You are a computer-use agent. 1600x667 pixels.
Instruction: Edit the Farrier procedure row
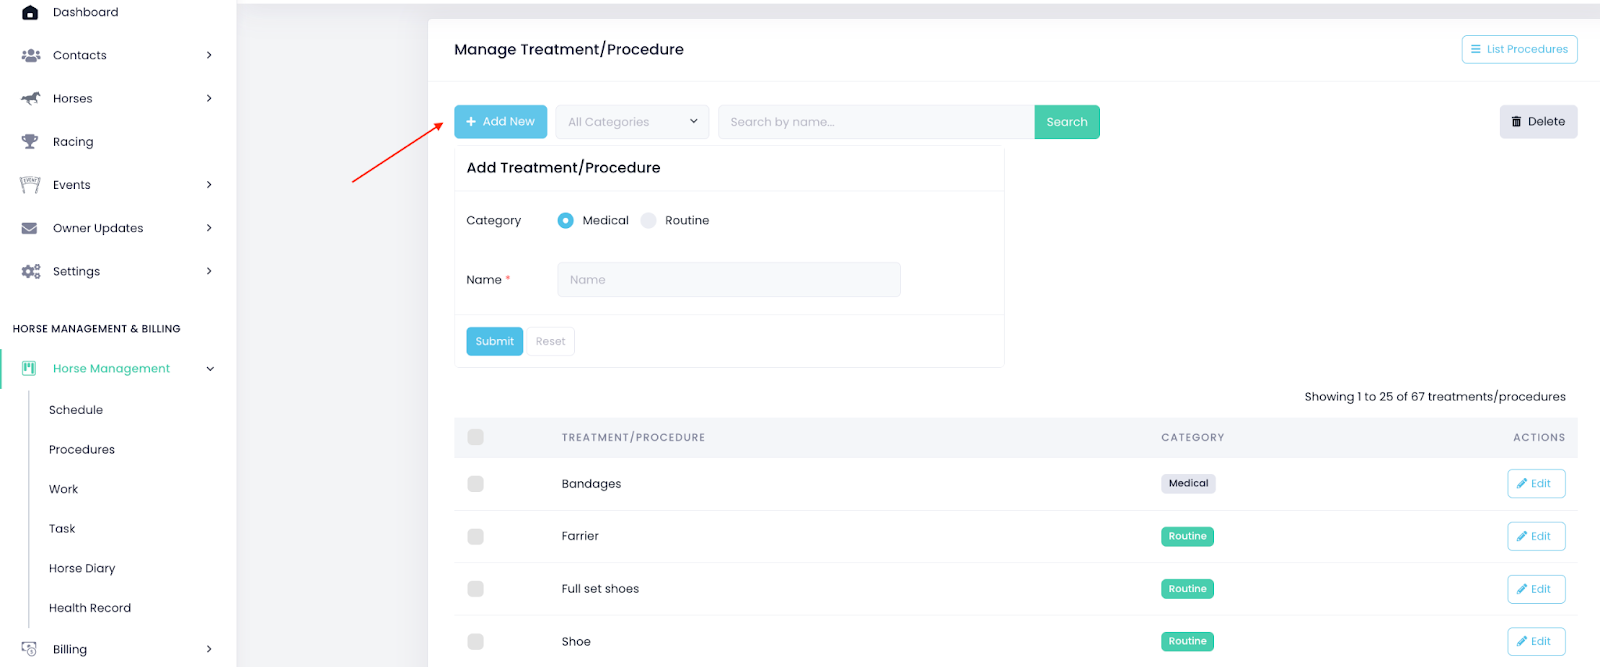(x=1535, y=537)
